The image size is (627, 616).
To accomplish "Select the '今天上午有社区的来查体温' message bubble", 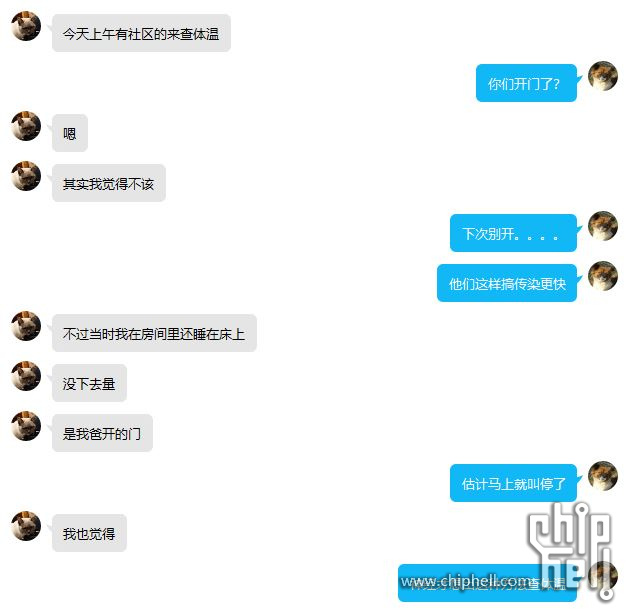I will pos(141,33).
